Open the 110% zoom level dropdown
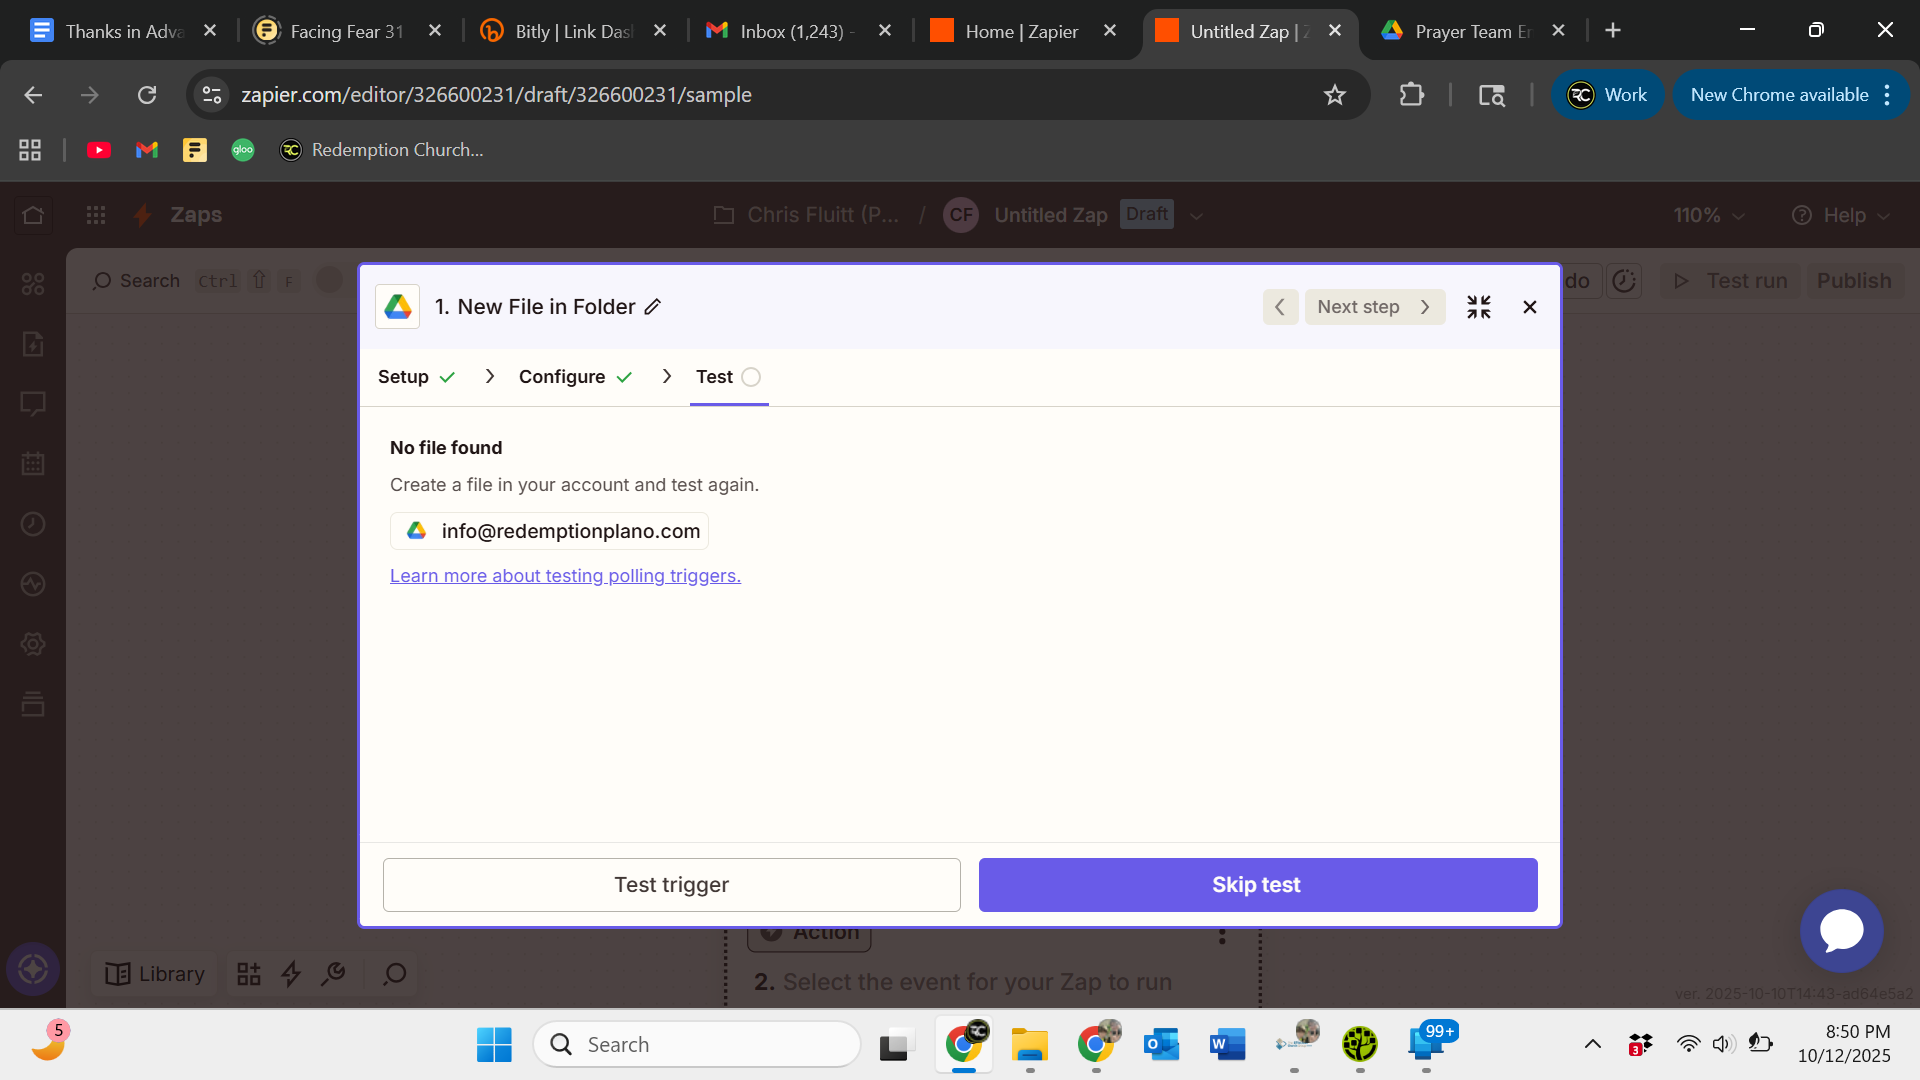 pyautogui.click(x=1708, y=216)
